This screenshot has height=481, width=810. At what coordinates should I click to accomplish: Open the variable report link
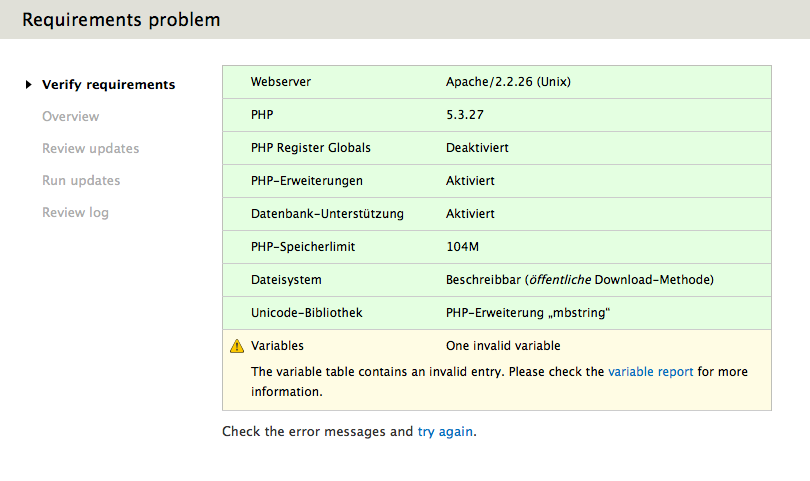(650, 372)
